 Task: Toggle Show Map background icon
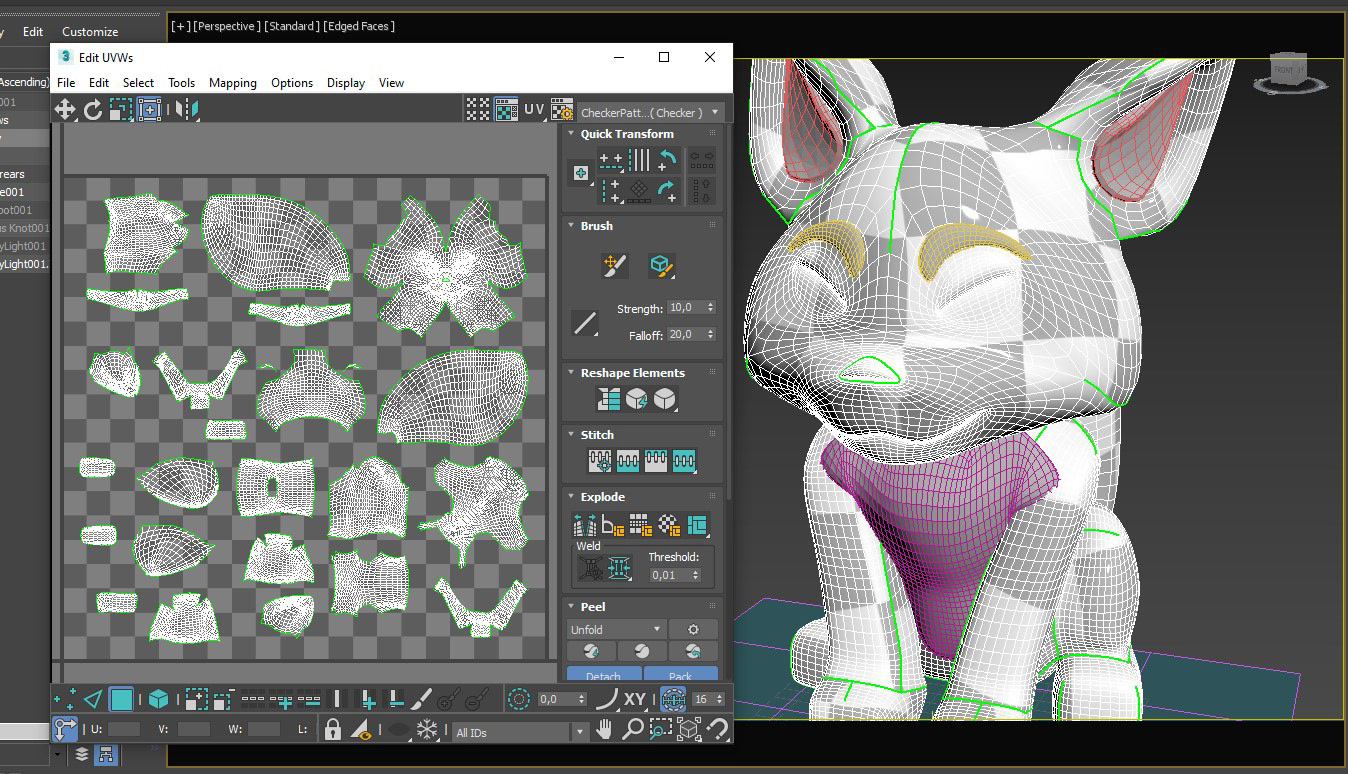pos(506,110)
